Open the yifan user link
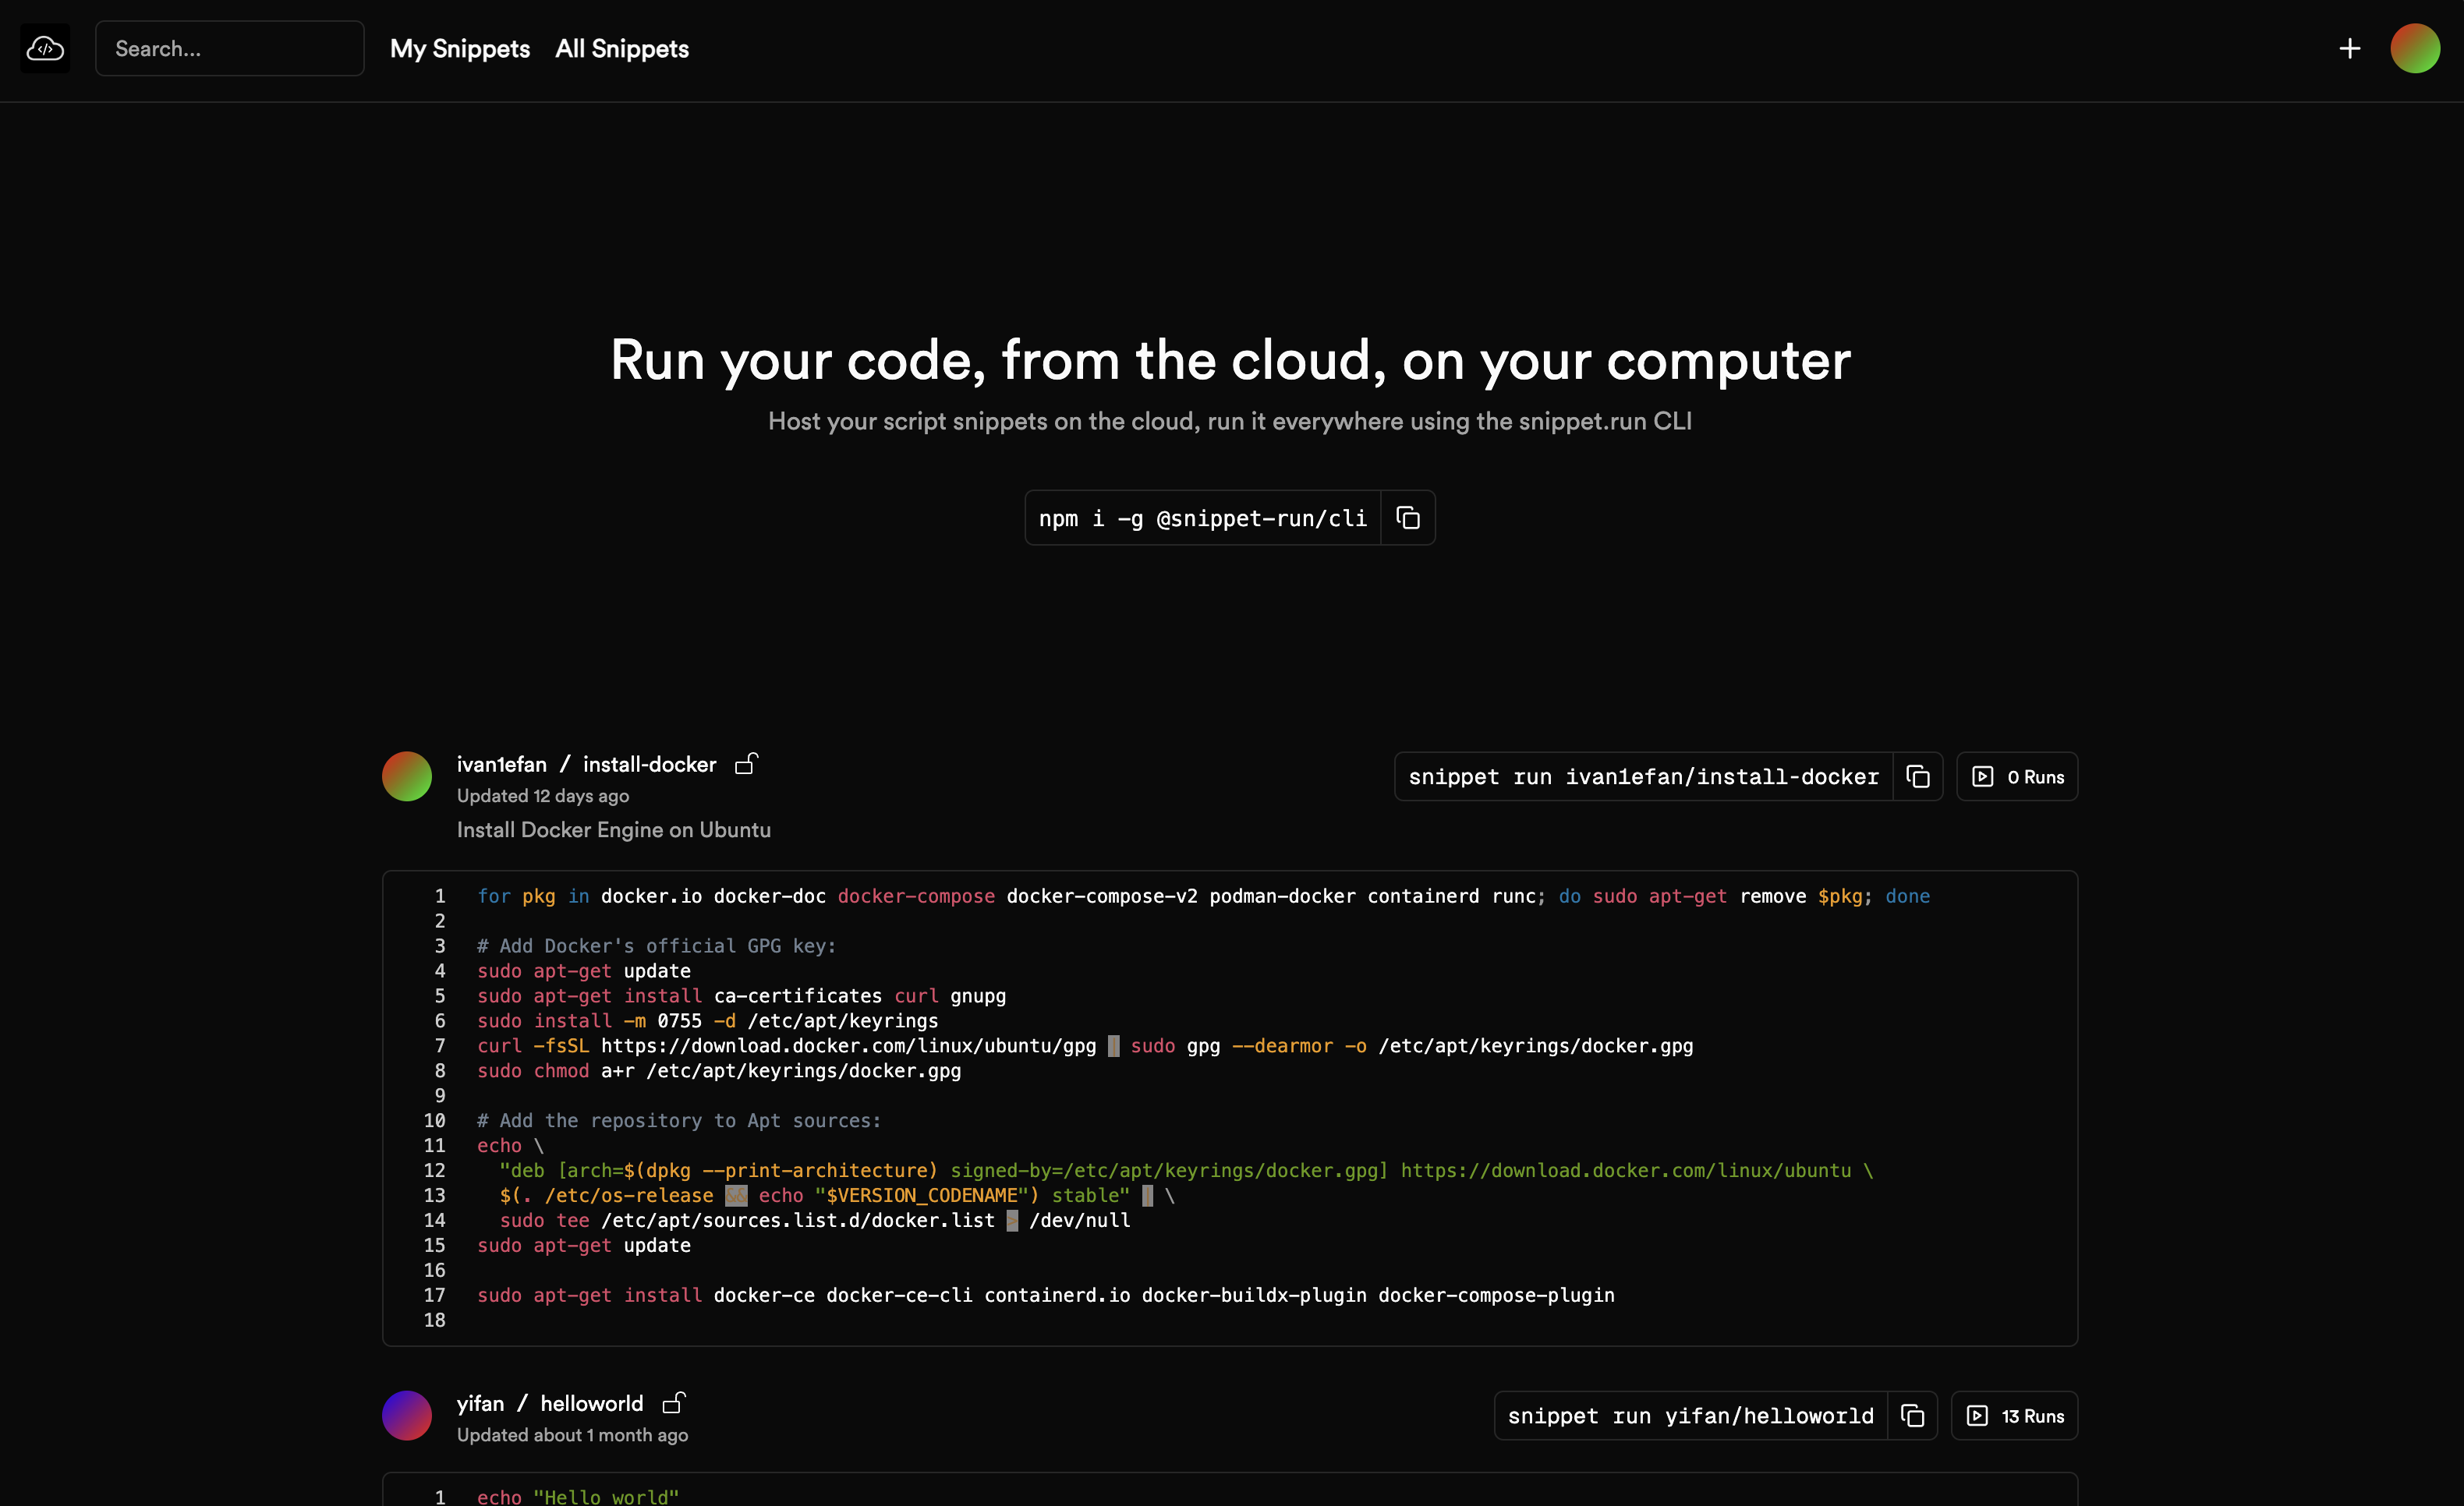Image resolution: width=2464 pixels, height=1506 pixels. coord(480,1403)
